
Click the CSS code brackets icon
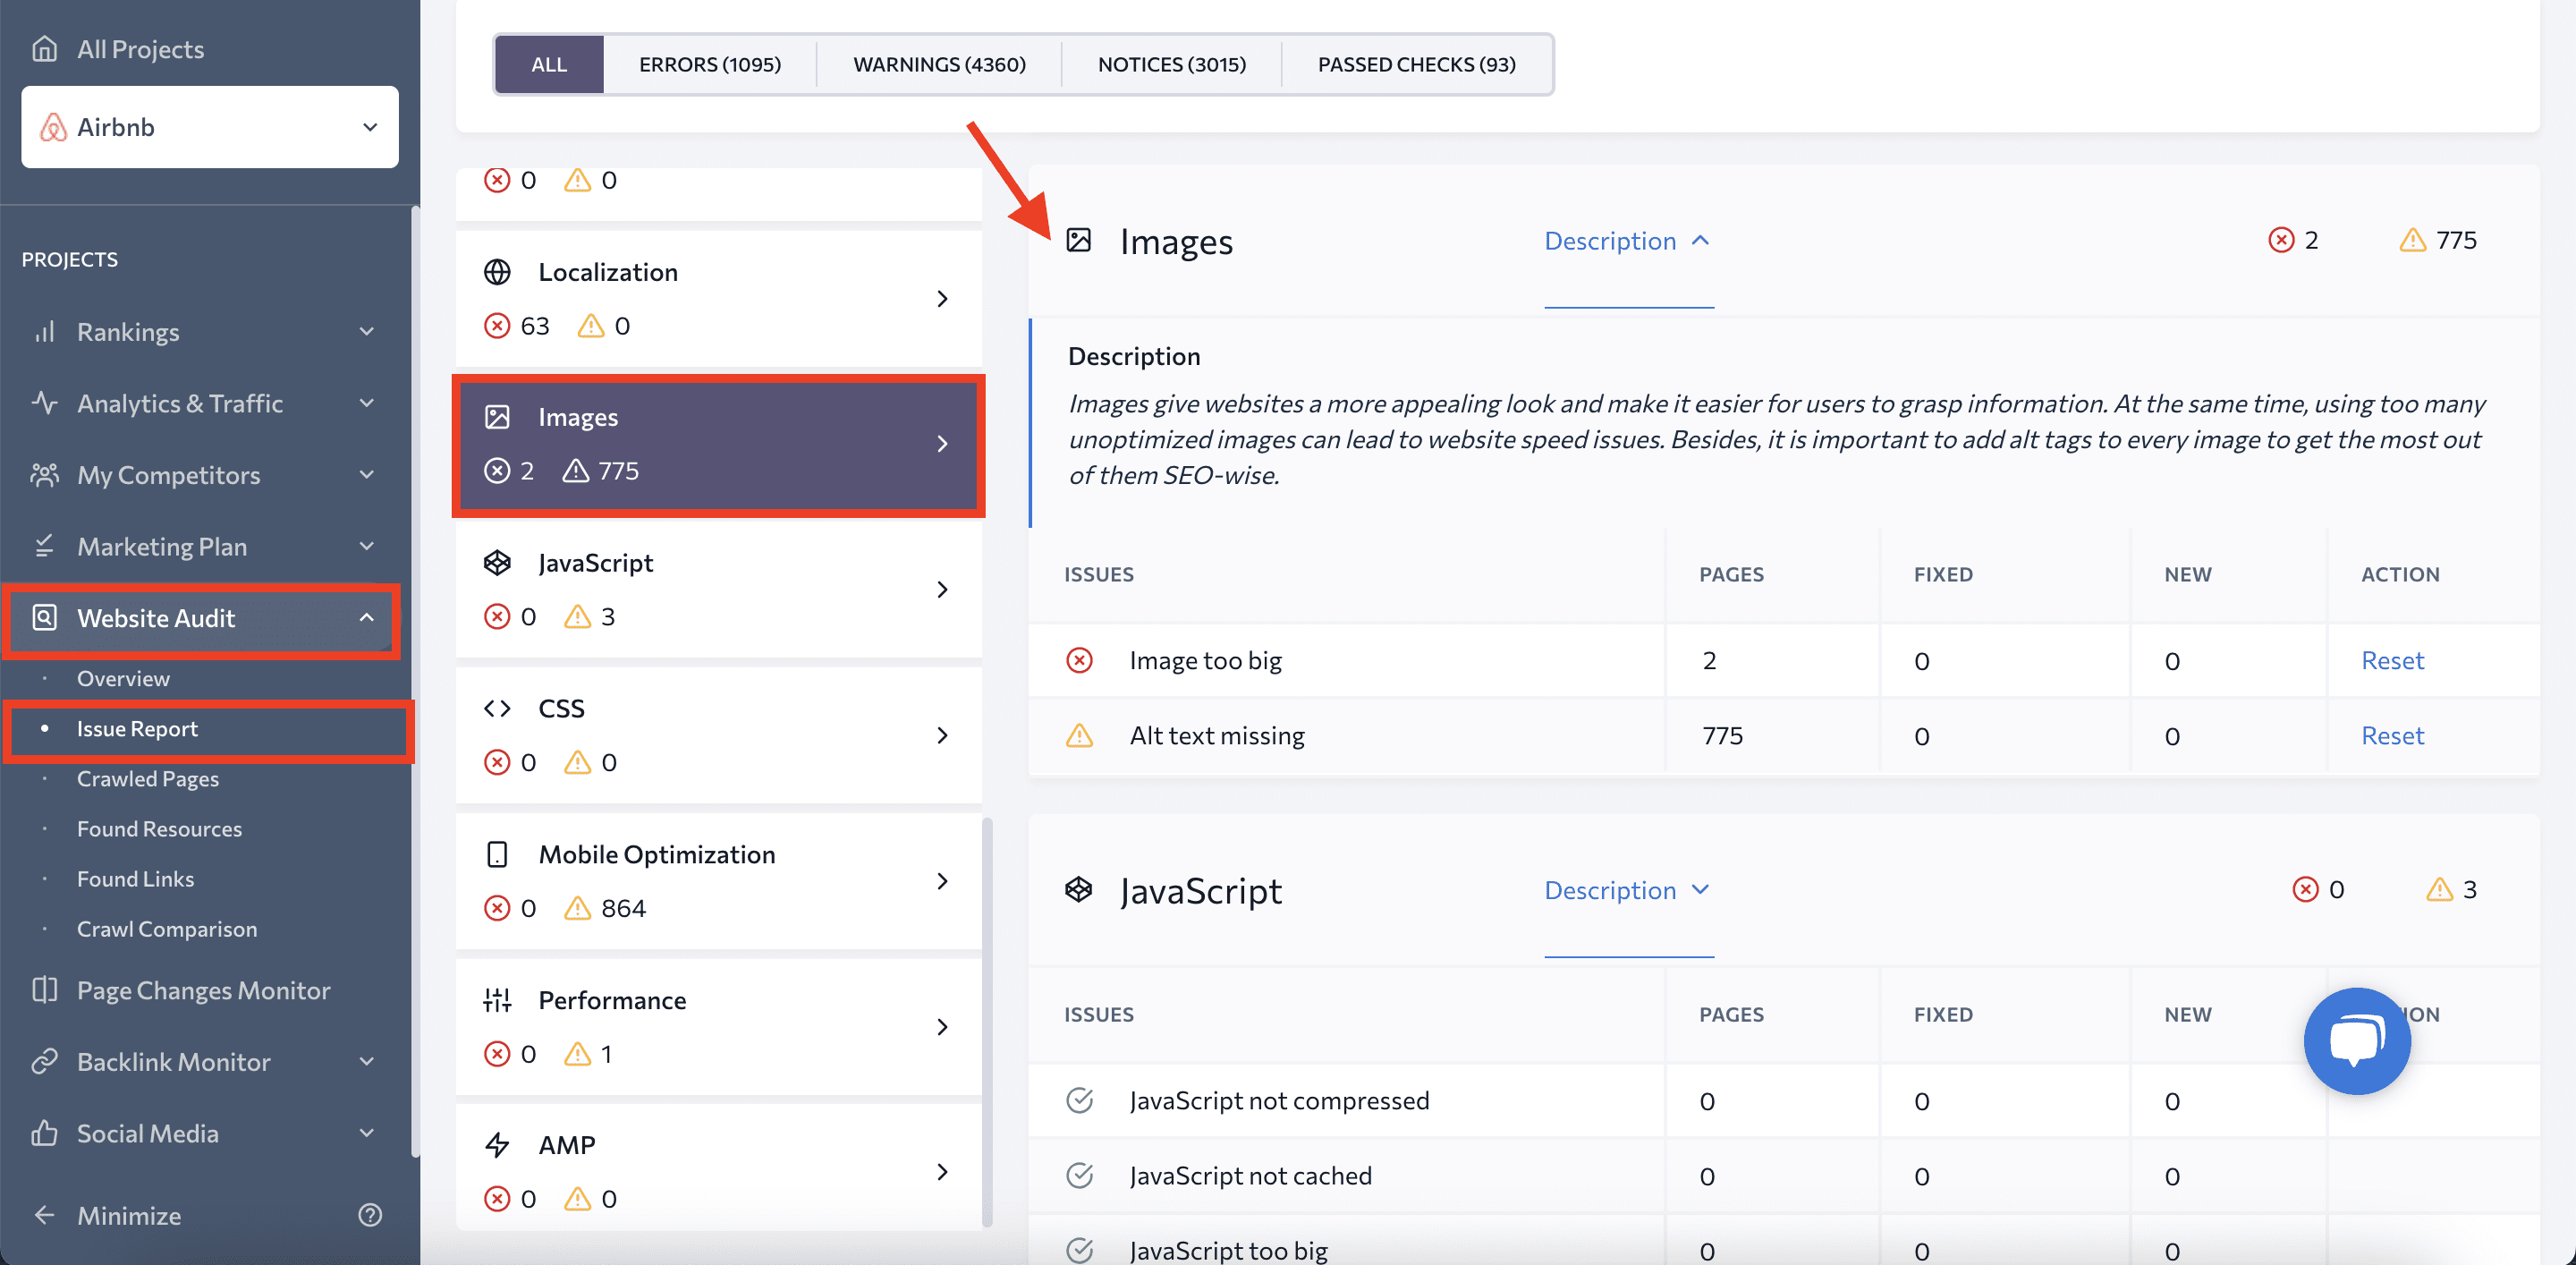(497, 708)
